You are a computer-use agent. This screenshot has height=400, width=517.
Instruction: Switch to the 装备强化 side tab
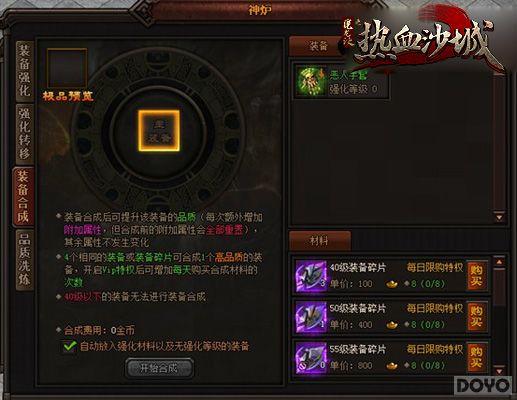(x=24, y=71)
